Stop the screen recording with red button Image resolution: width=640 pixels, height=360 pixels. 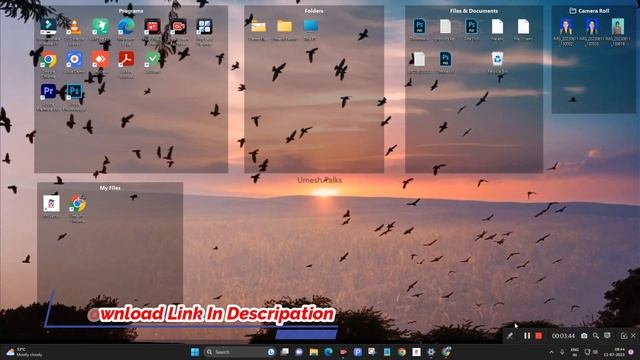(539, 336)
